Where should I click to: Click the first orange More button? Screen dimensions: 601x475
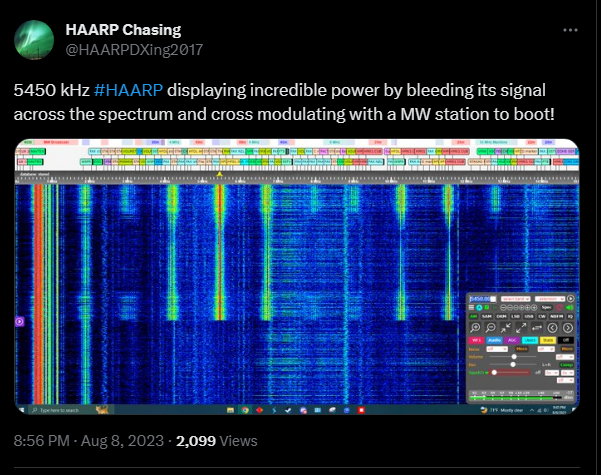coord(521,349)
